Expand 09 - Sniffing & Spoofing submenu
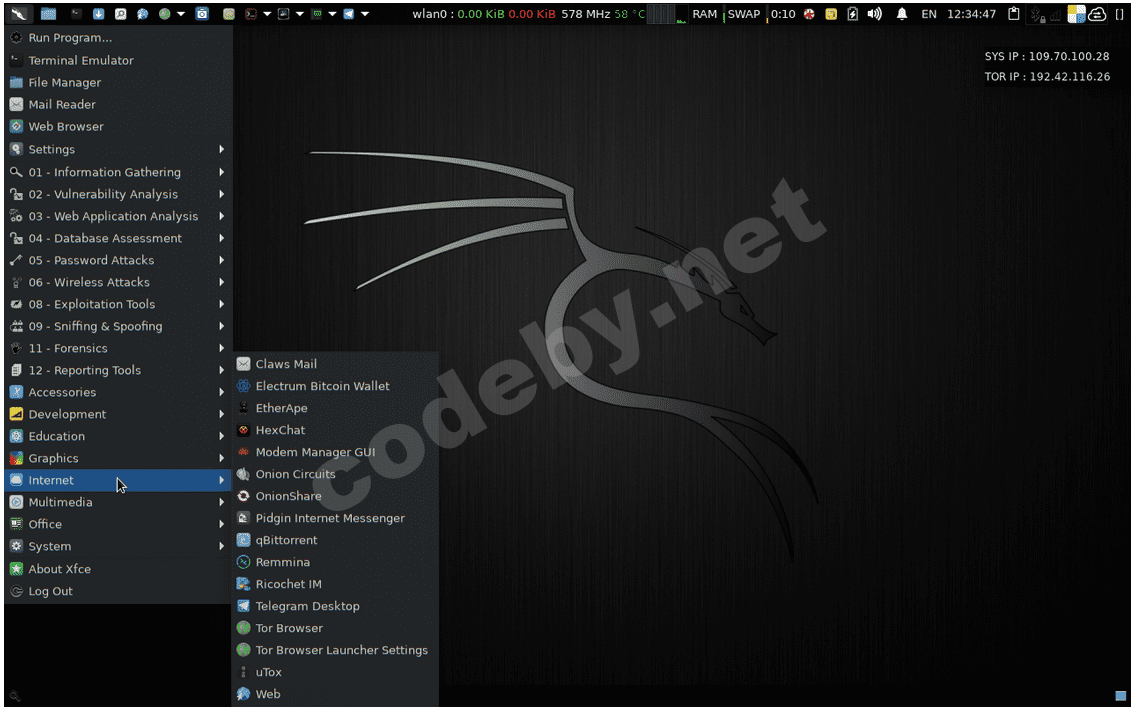Image resolution: width=1132 pixels, height=709 pixels. tap(118, 326)
